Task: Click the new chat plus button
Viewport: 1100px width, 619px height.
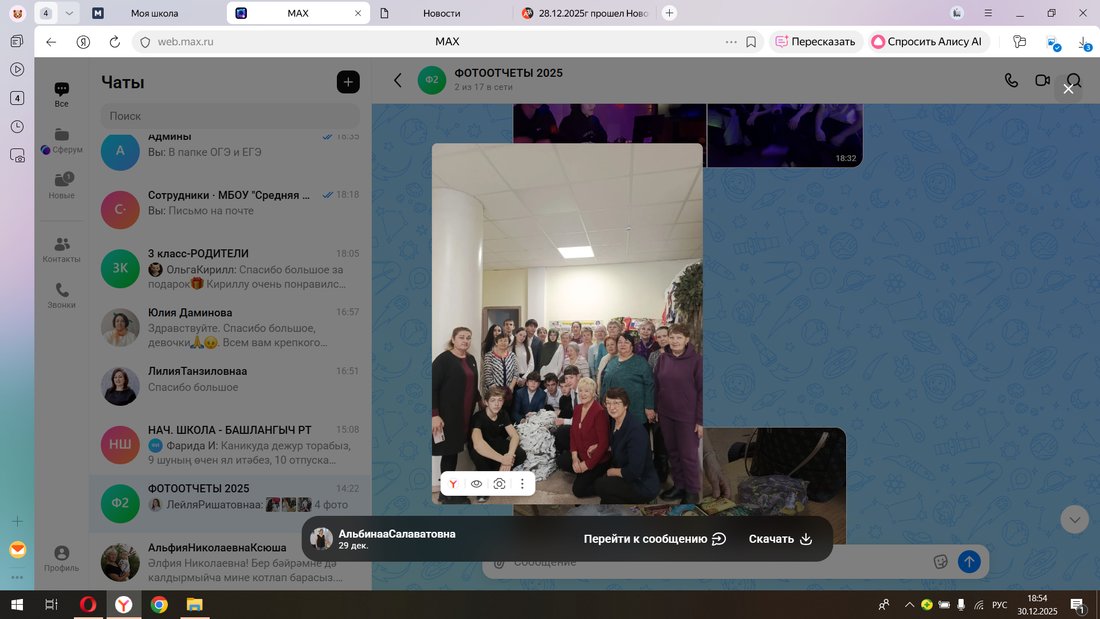Action: click(x=347, y=82)
